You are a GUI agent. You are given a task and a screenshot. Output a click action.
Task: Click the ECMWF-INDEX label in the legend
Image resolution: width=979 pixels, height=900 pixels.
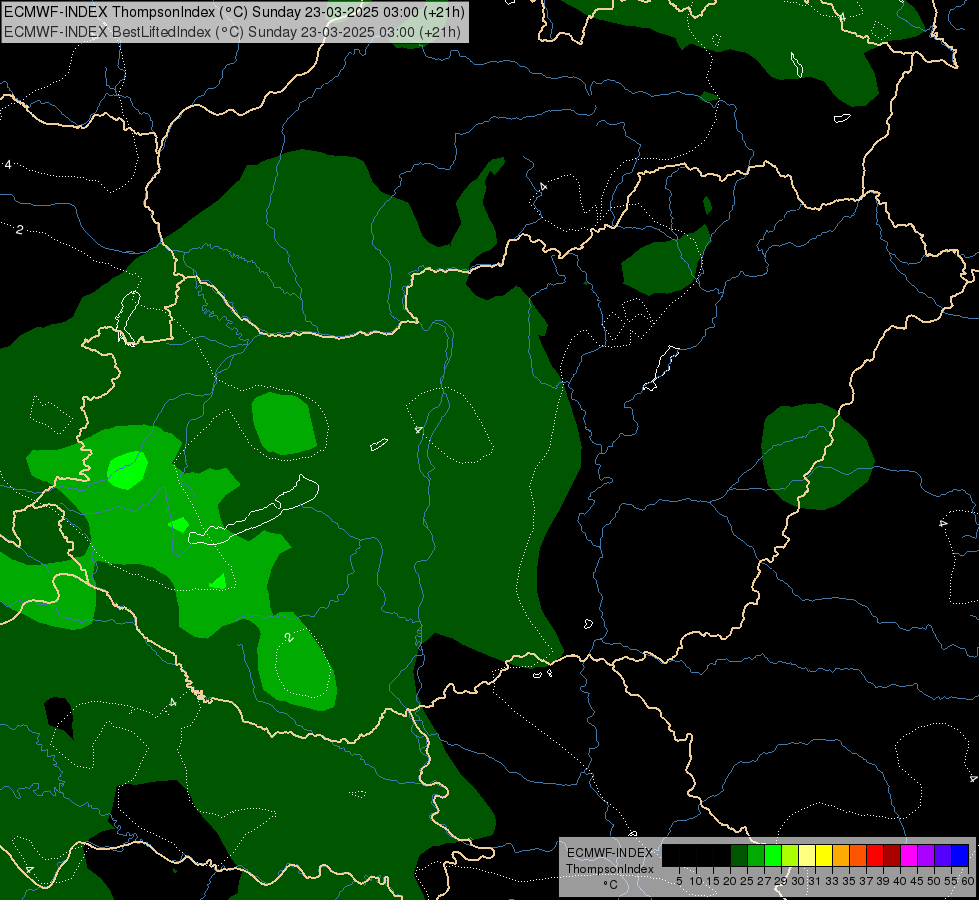(x=610, y=853)
